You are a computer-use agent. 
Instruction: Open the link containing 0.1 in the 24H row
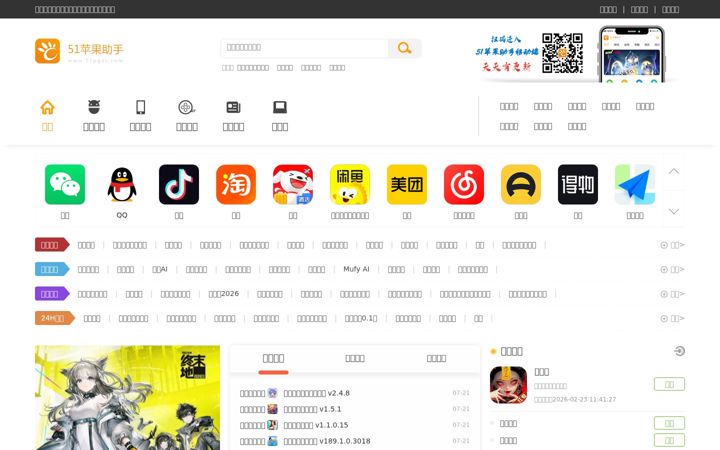[361, 318]
